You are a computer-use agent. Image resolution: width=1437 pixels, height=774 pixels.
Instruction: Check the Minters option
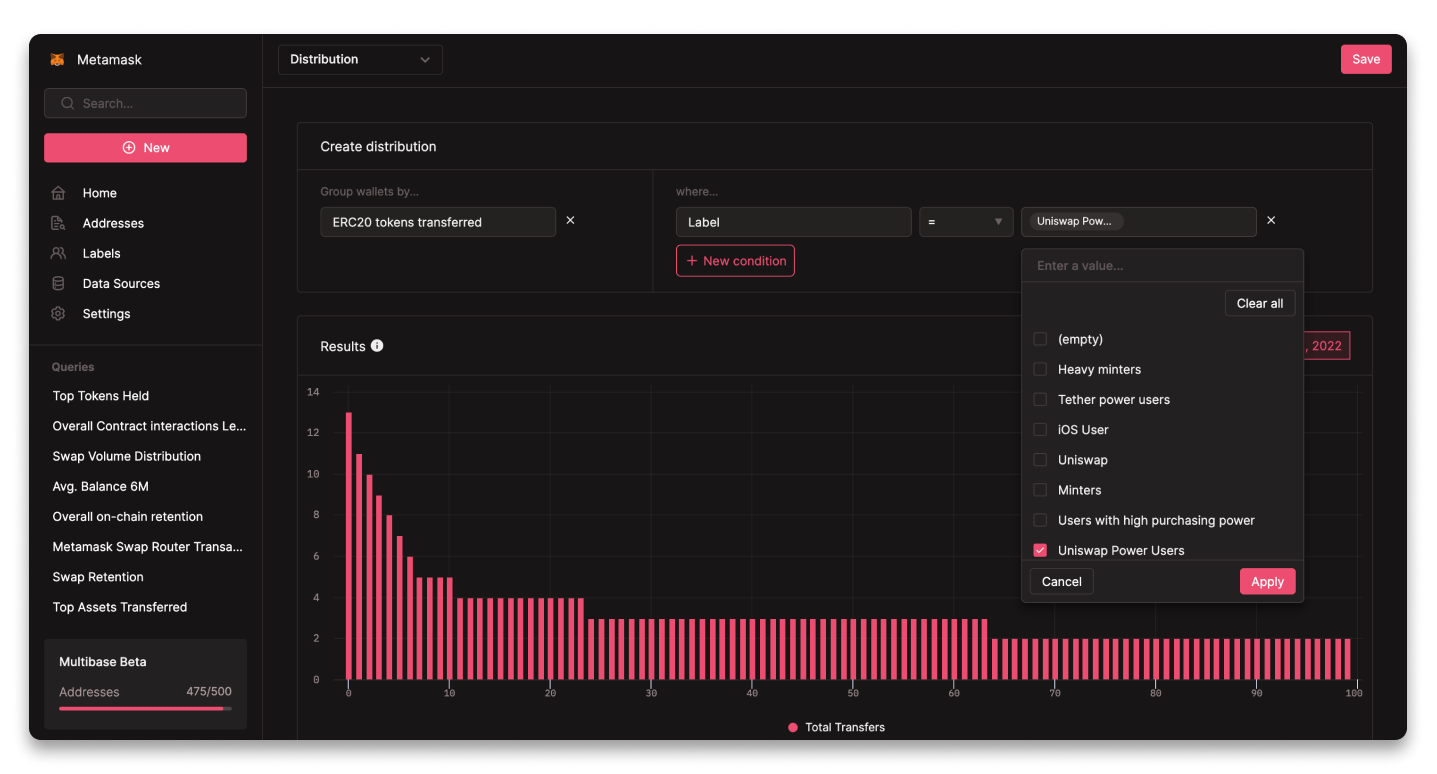point(1040,490)
